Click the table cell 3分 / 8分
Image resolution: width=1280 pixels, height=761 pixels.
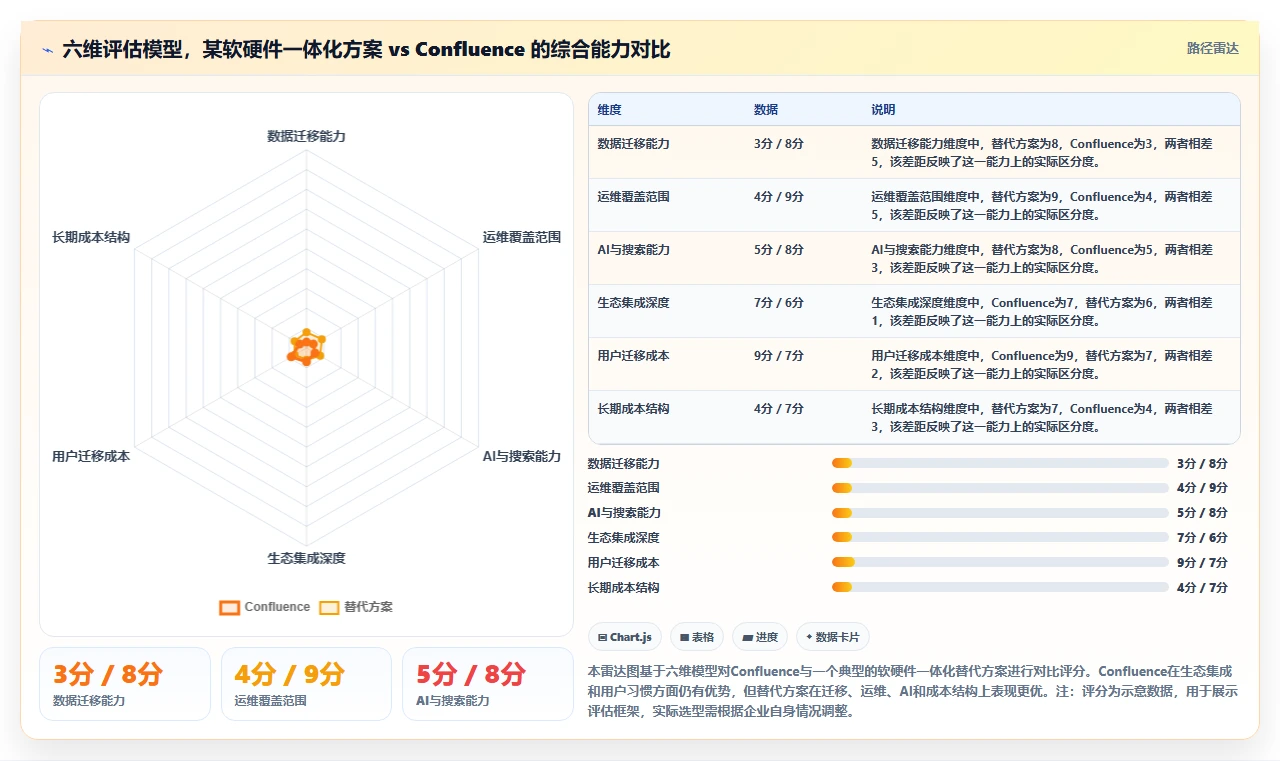779,144
